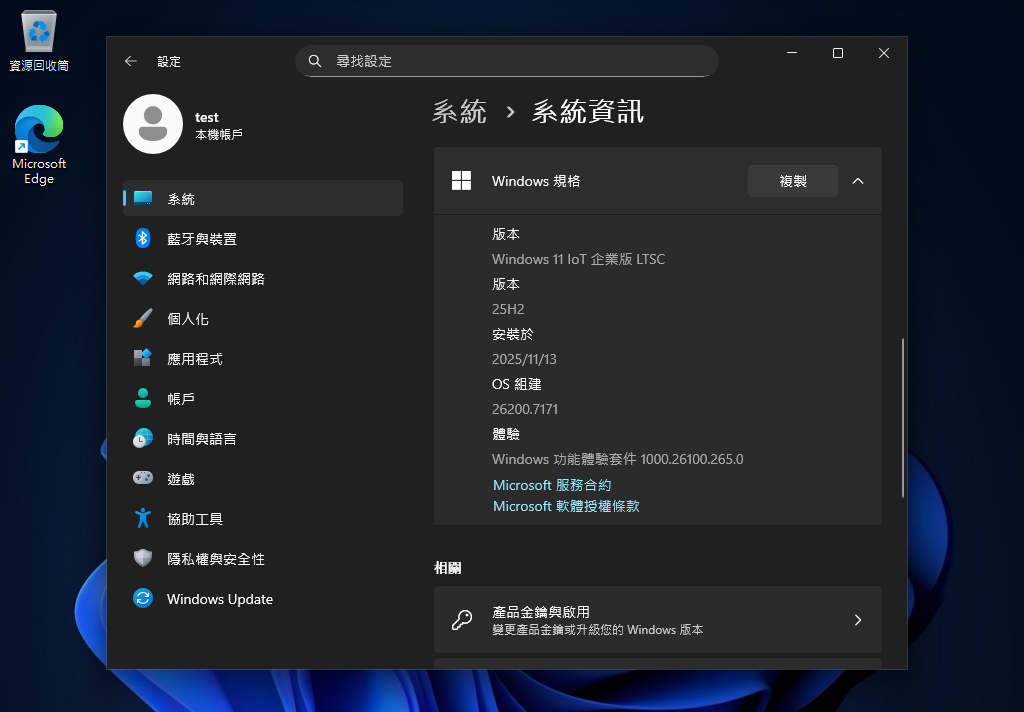This screenshot has width=1024, height=712.
Task: Select 帳戶 person icon in sidebar
Action: pos(143,398)
